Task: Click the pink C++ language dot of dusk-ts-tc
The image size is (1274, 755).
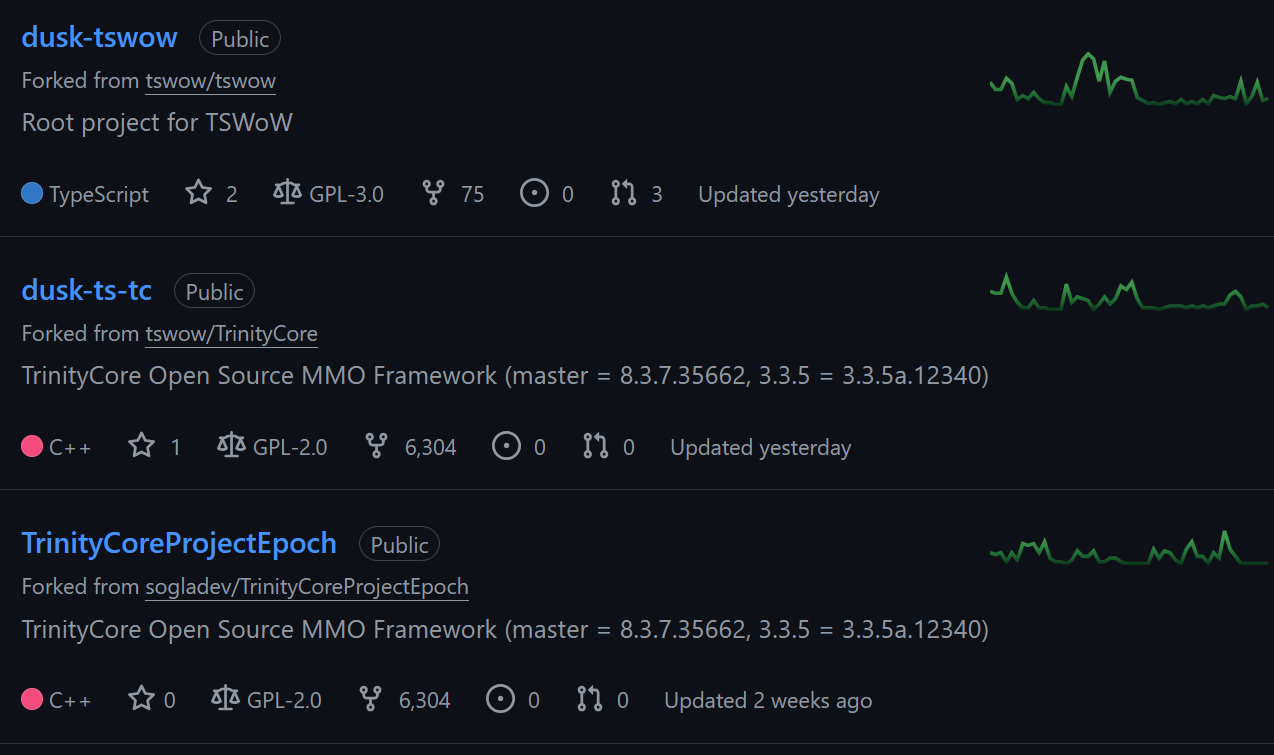Action: click(32, 446)
